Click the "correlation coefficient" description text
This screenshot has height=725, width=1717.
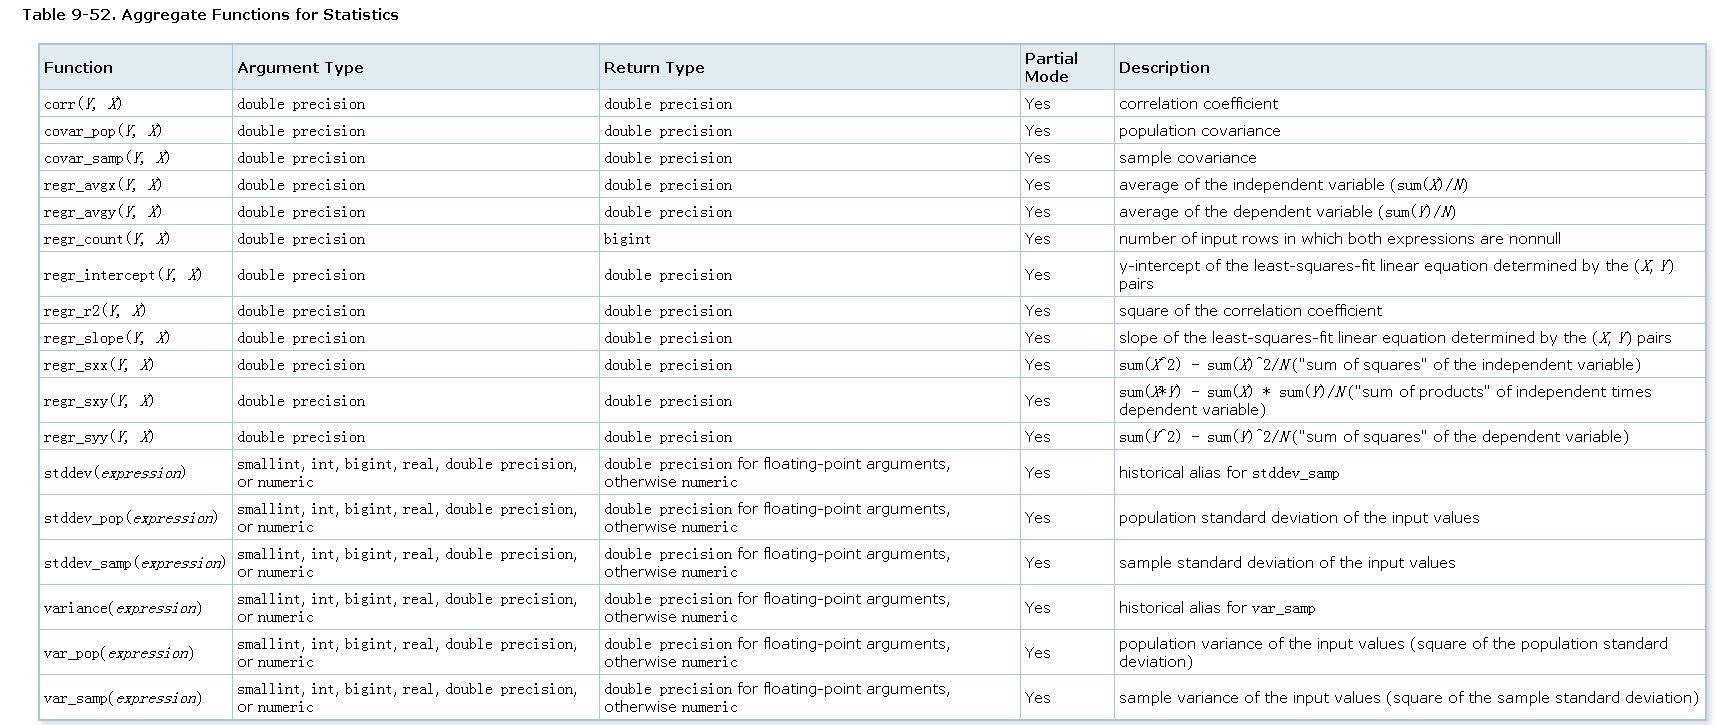1198,104
